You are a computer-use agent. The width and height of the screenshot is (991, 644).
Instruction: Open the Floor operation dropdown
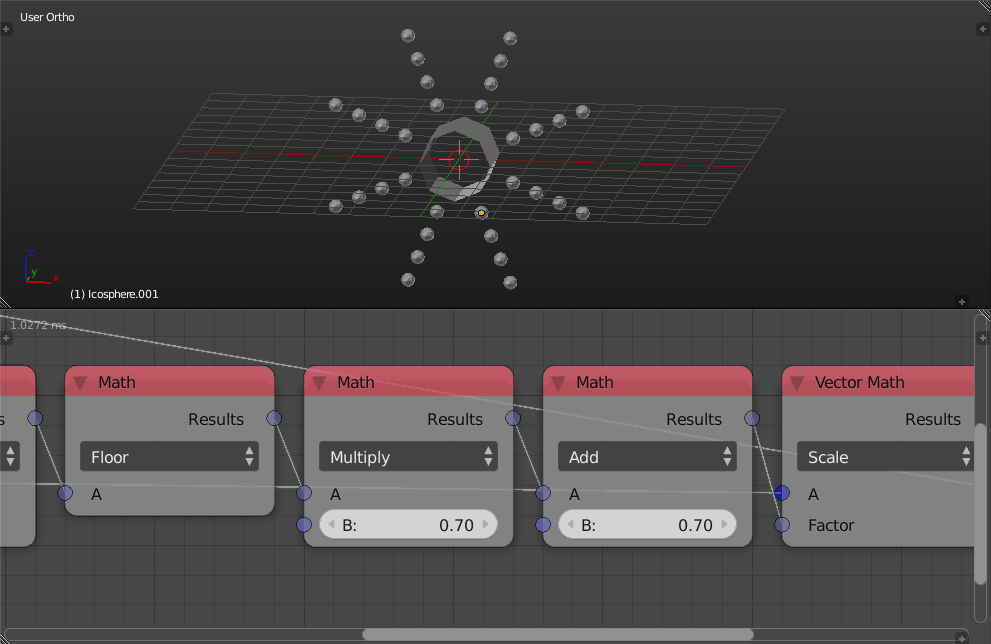click(169, 456)
